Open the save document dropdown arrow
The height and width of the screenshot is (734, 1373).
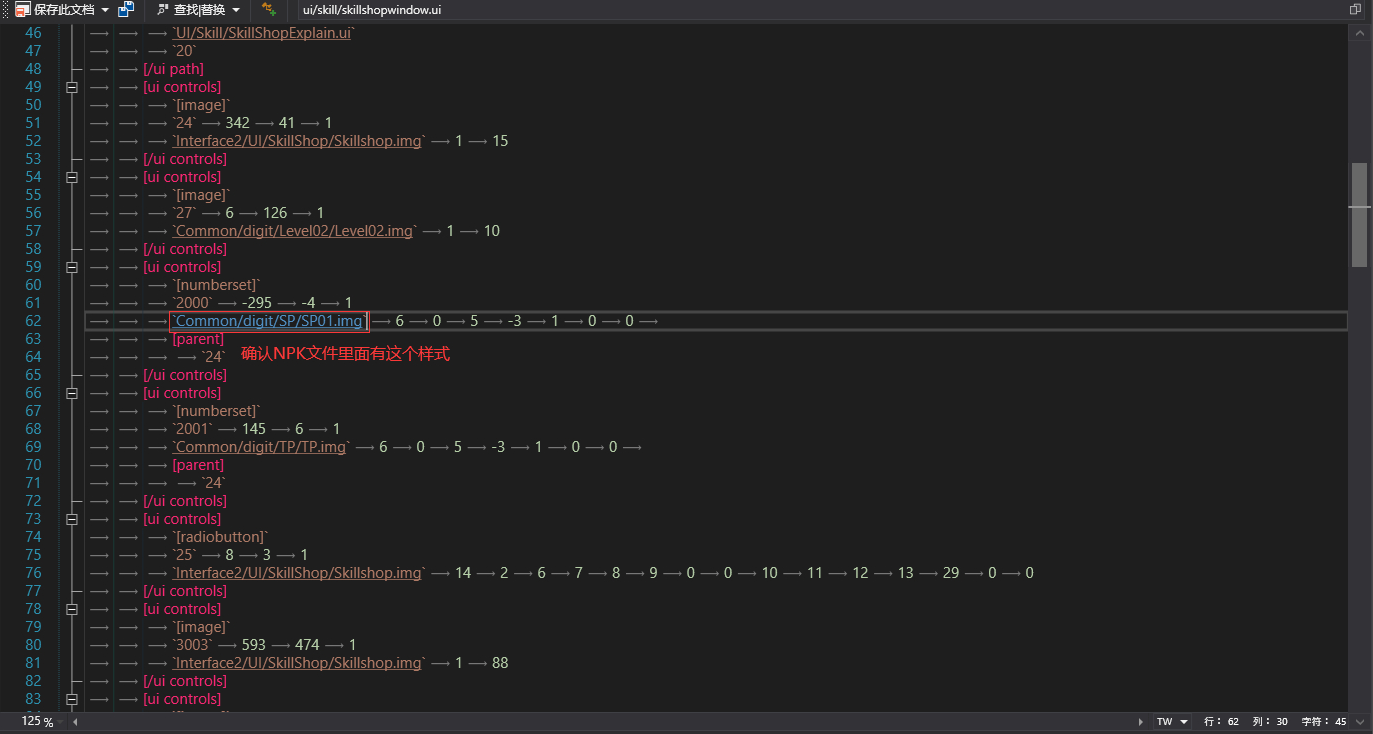[x=105, y=10]
